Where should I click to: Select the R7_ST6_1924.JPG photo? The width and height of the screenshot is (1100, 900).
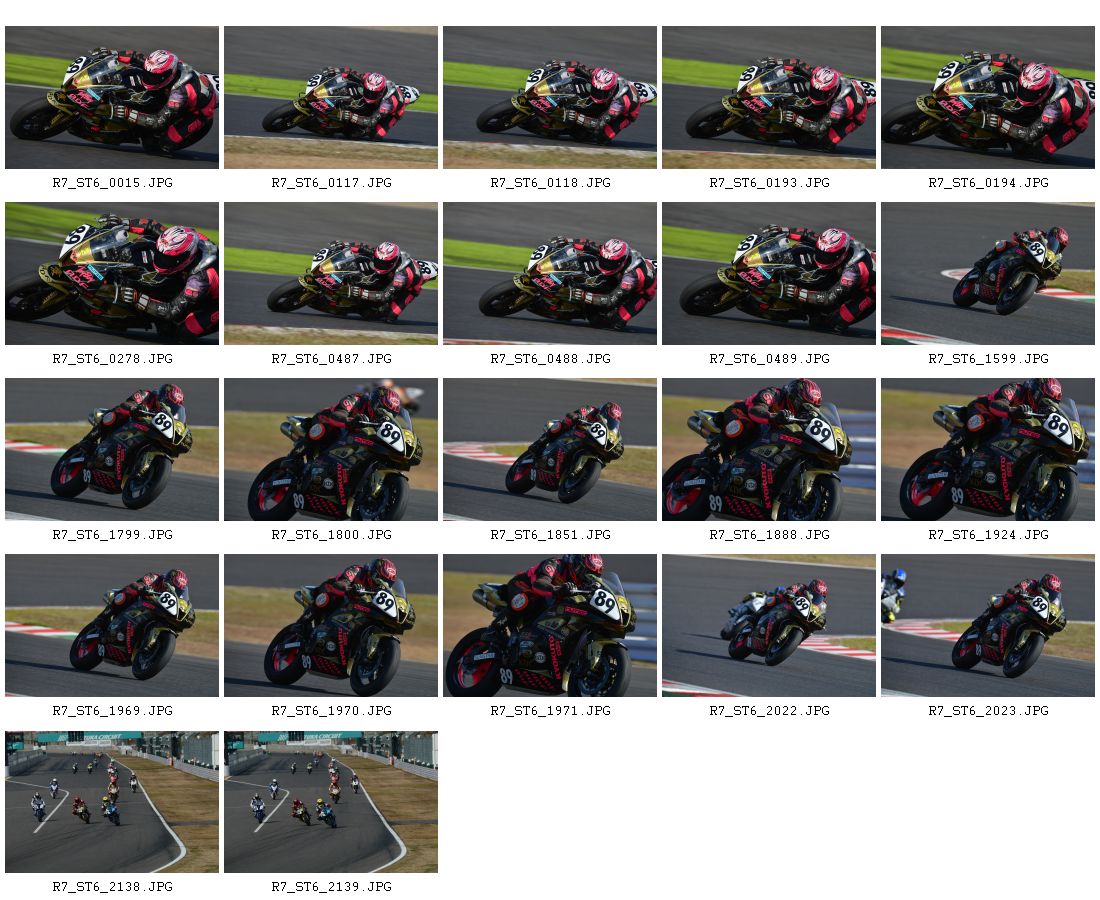click(x=988, y=450)
